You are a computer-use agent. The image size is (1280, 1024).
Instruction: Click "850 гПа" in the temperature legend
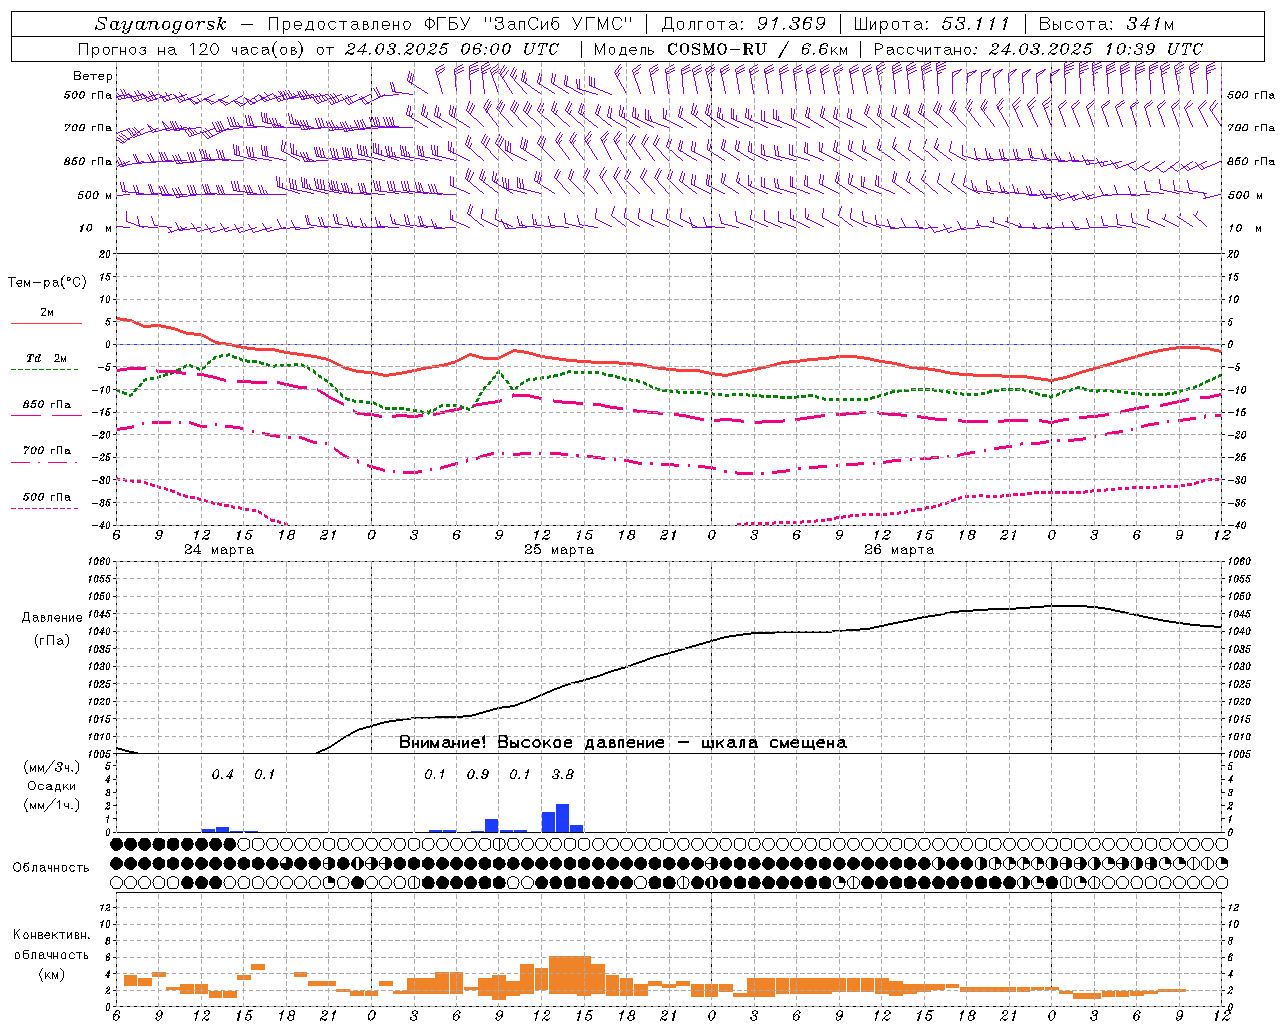pos(47,405)
